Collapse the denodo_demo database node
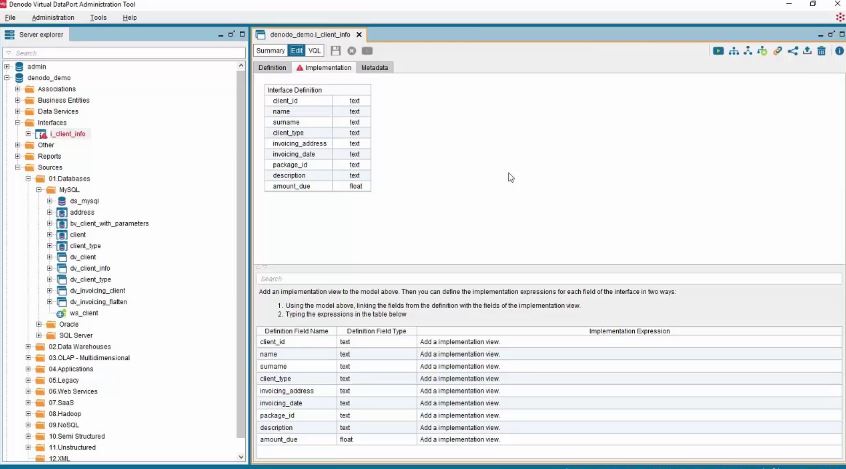Image resolution: width=846 pixels, height=469 pixels. [x=7, y=78]
